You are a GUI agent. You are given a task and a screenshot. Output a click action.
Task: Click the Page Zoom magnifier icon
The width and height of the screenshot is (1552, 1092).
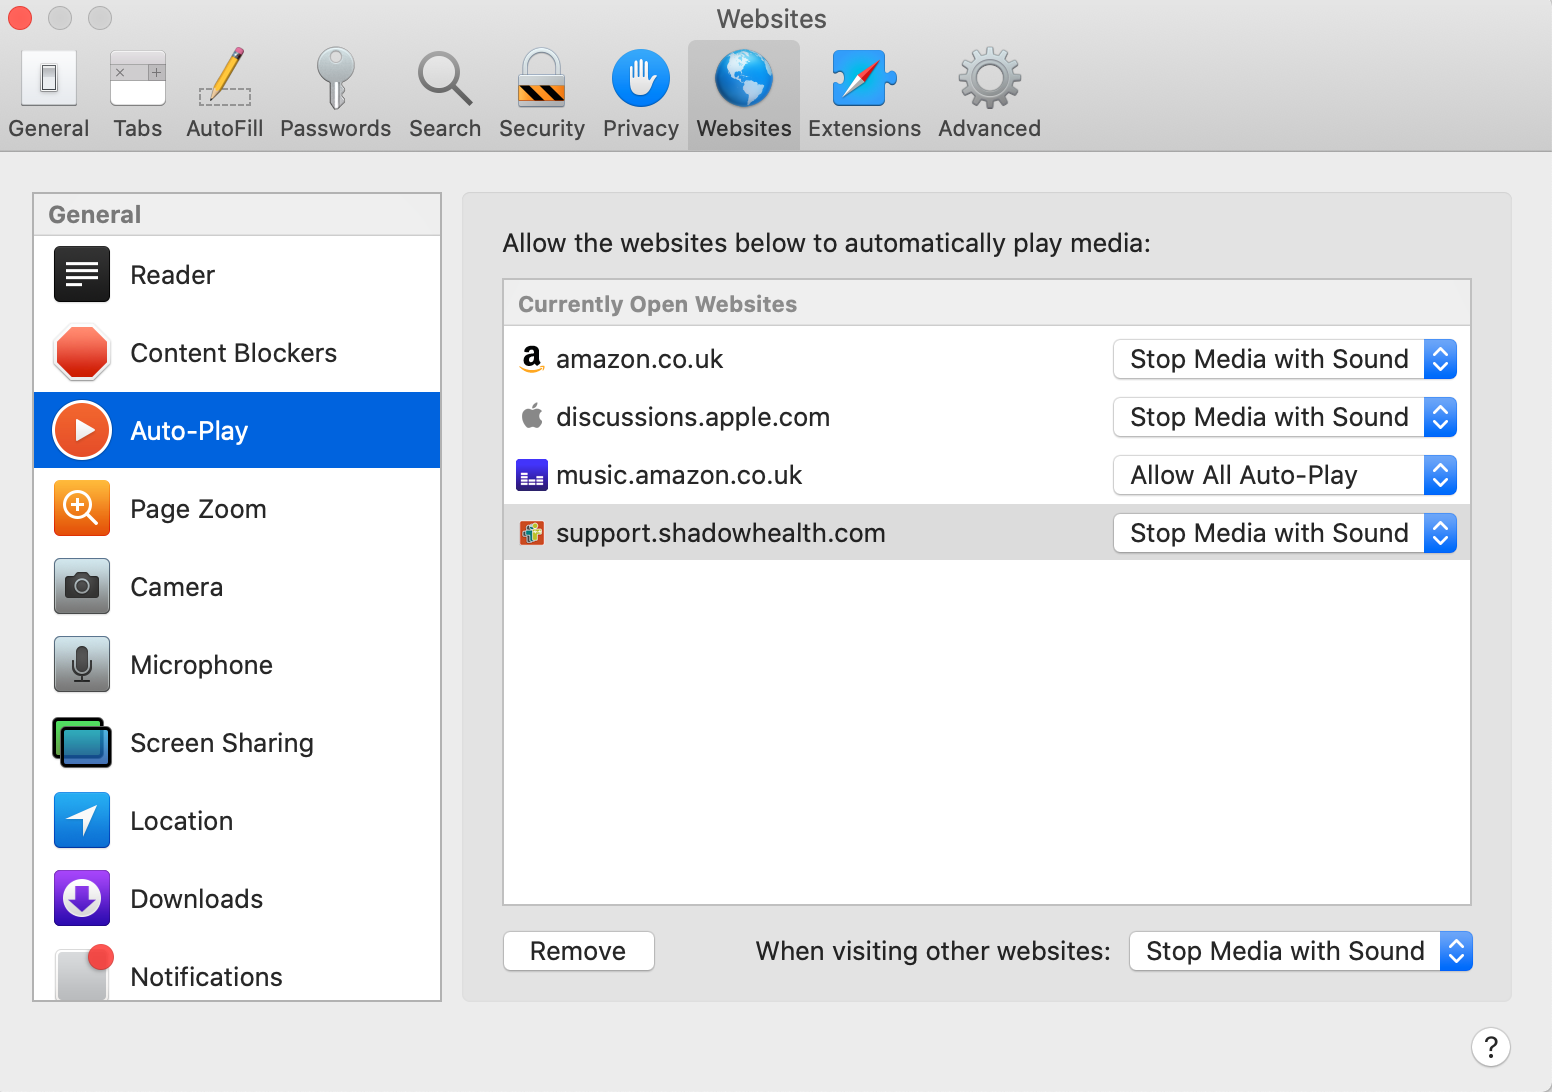pos(82,508)
